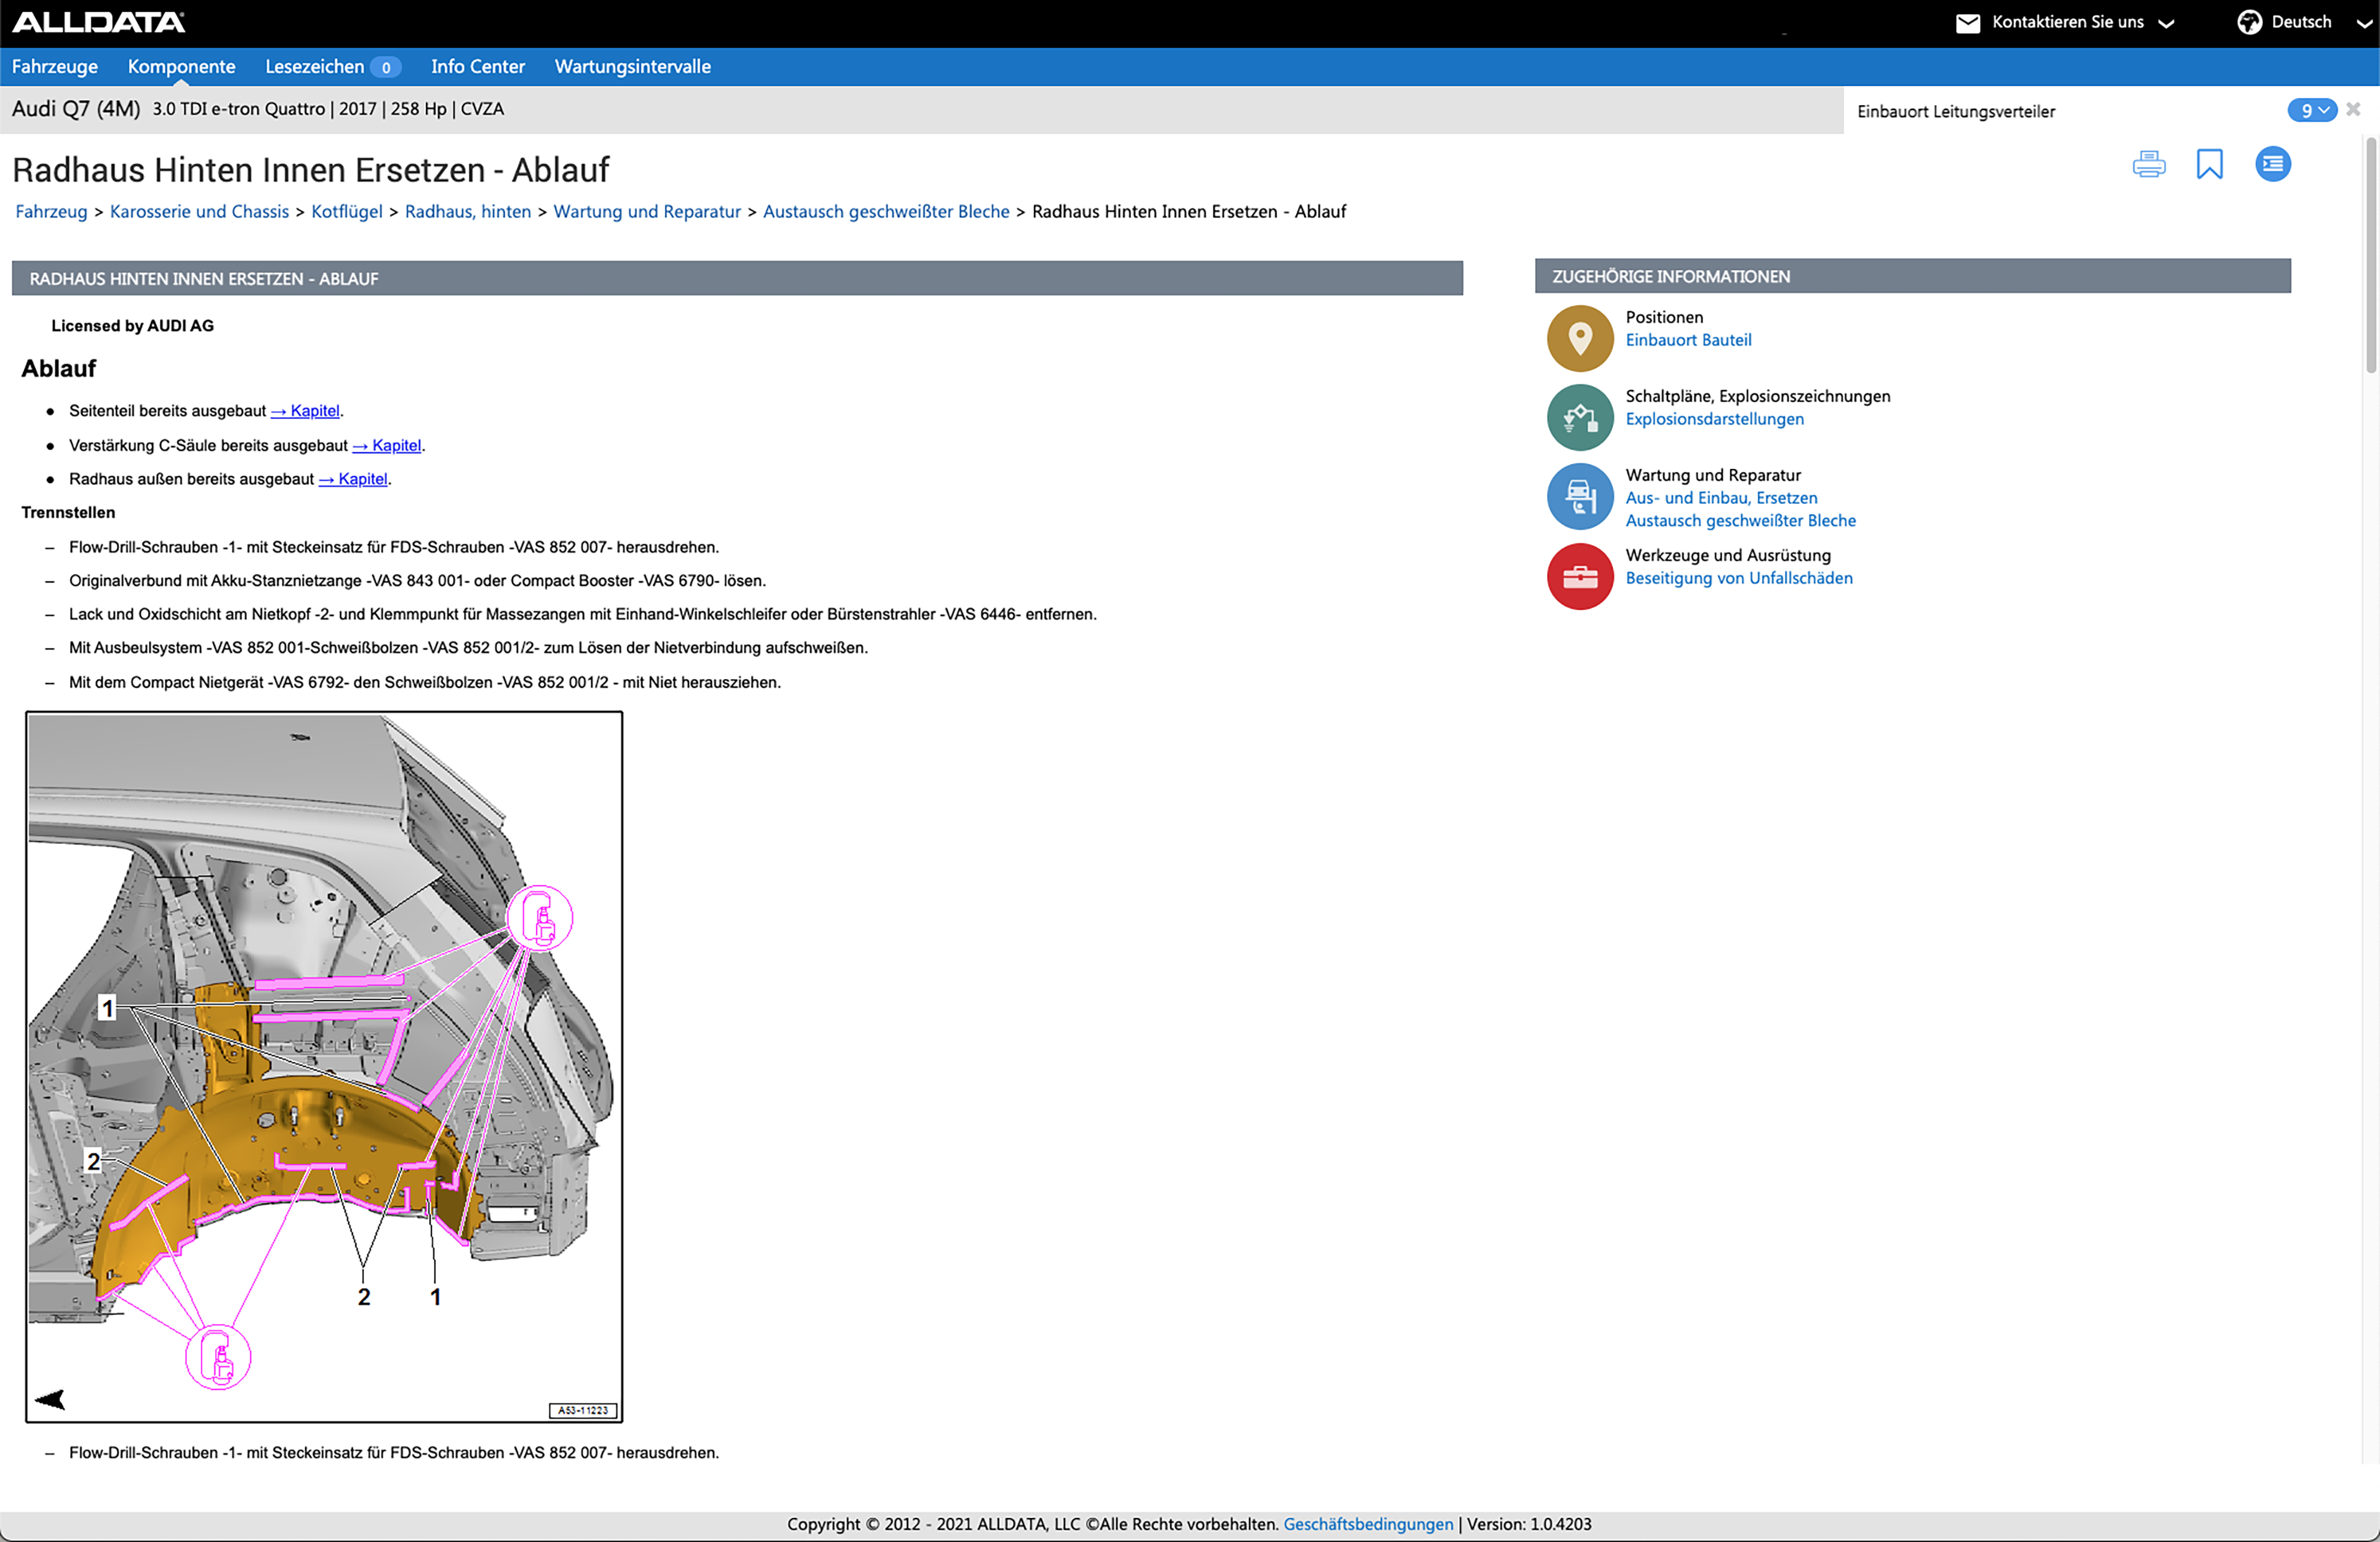
Task: Click the globe language icon
Action: [2249, 22]
